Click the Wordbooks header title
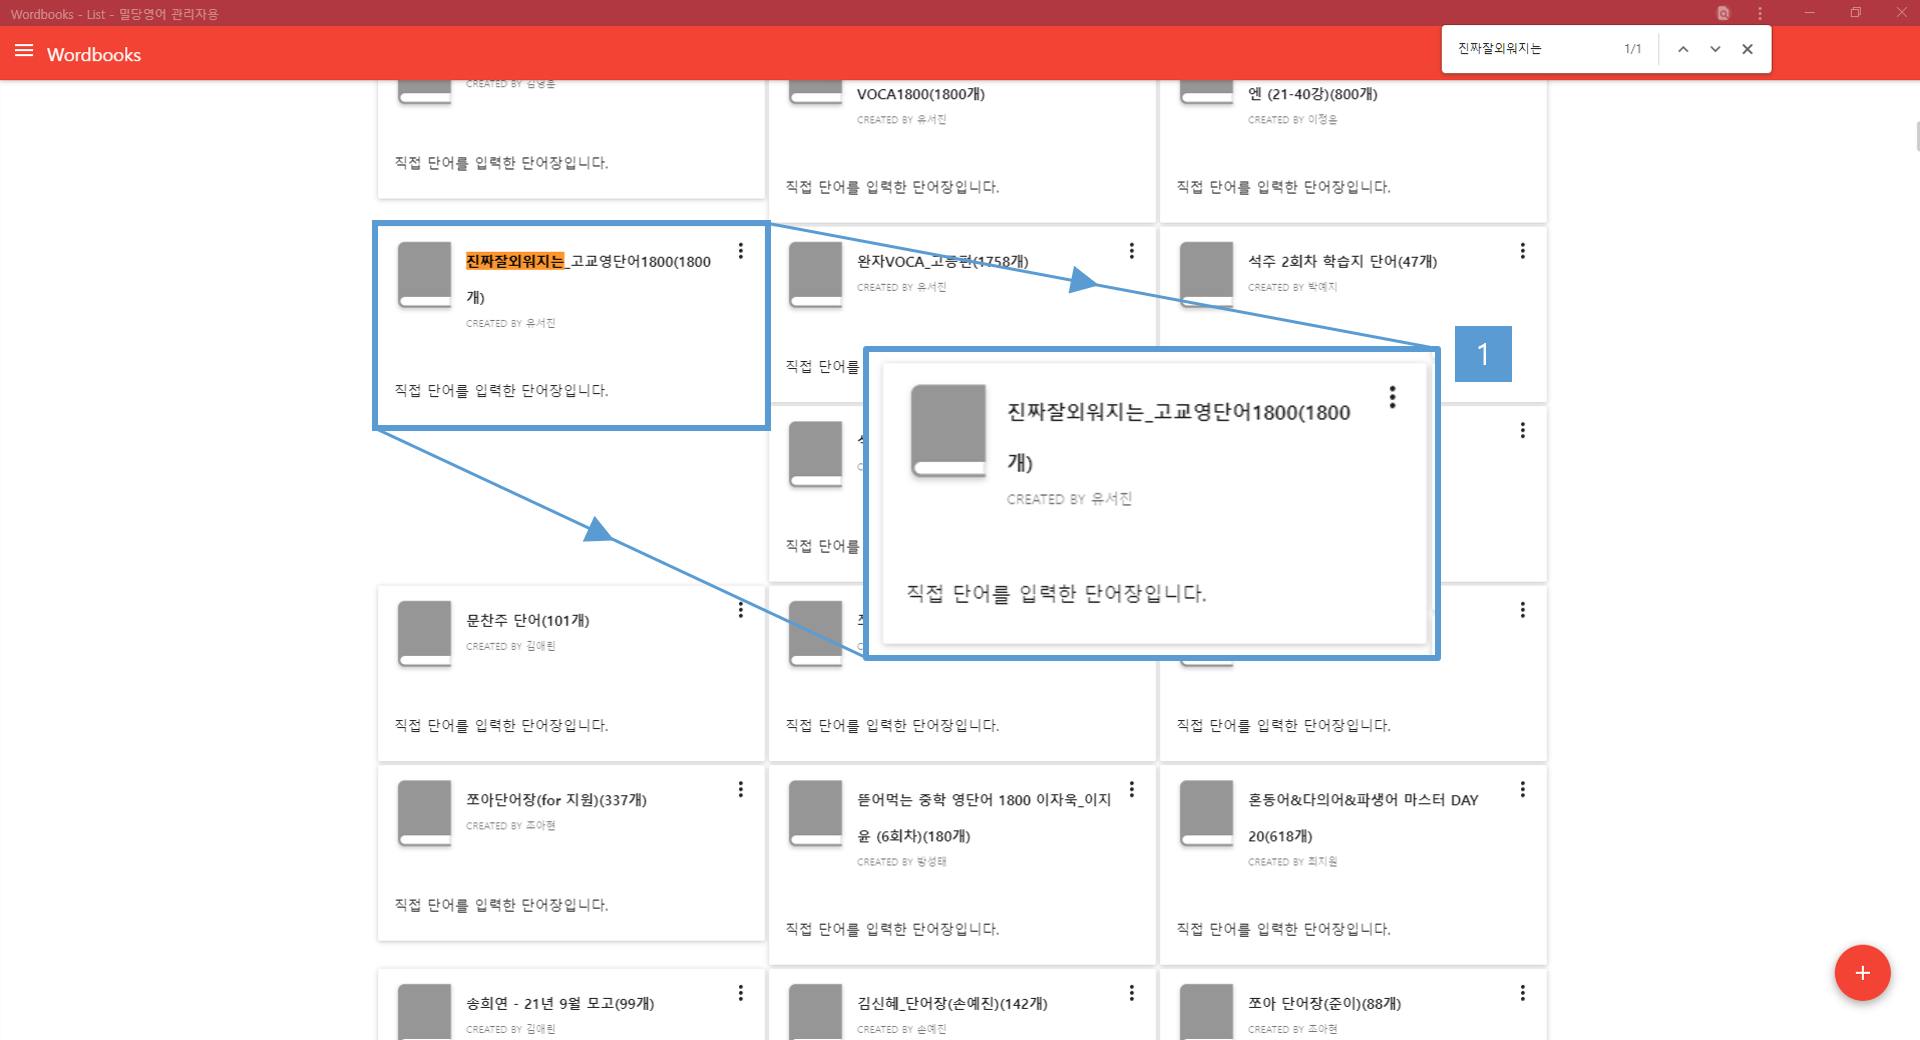 94,54
